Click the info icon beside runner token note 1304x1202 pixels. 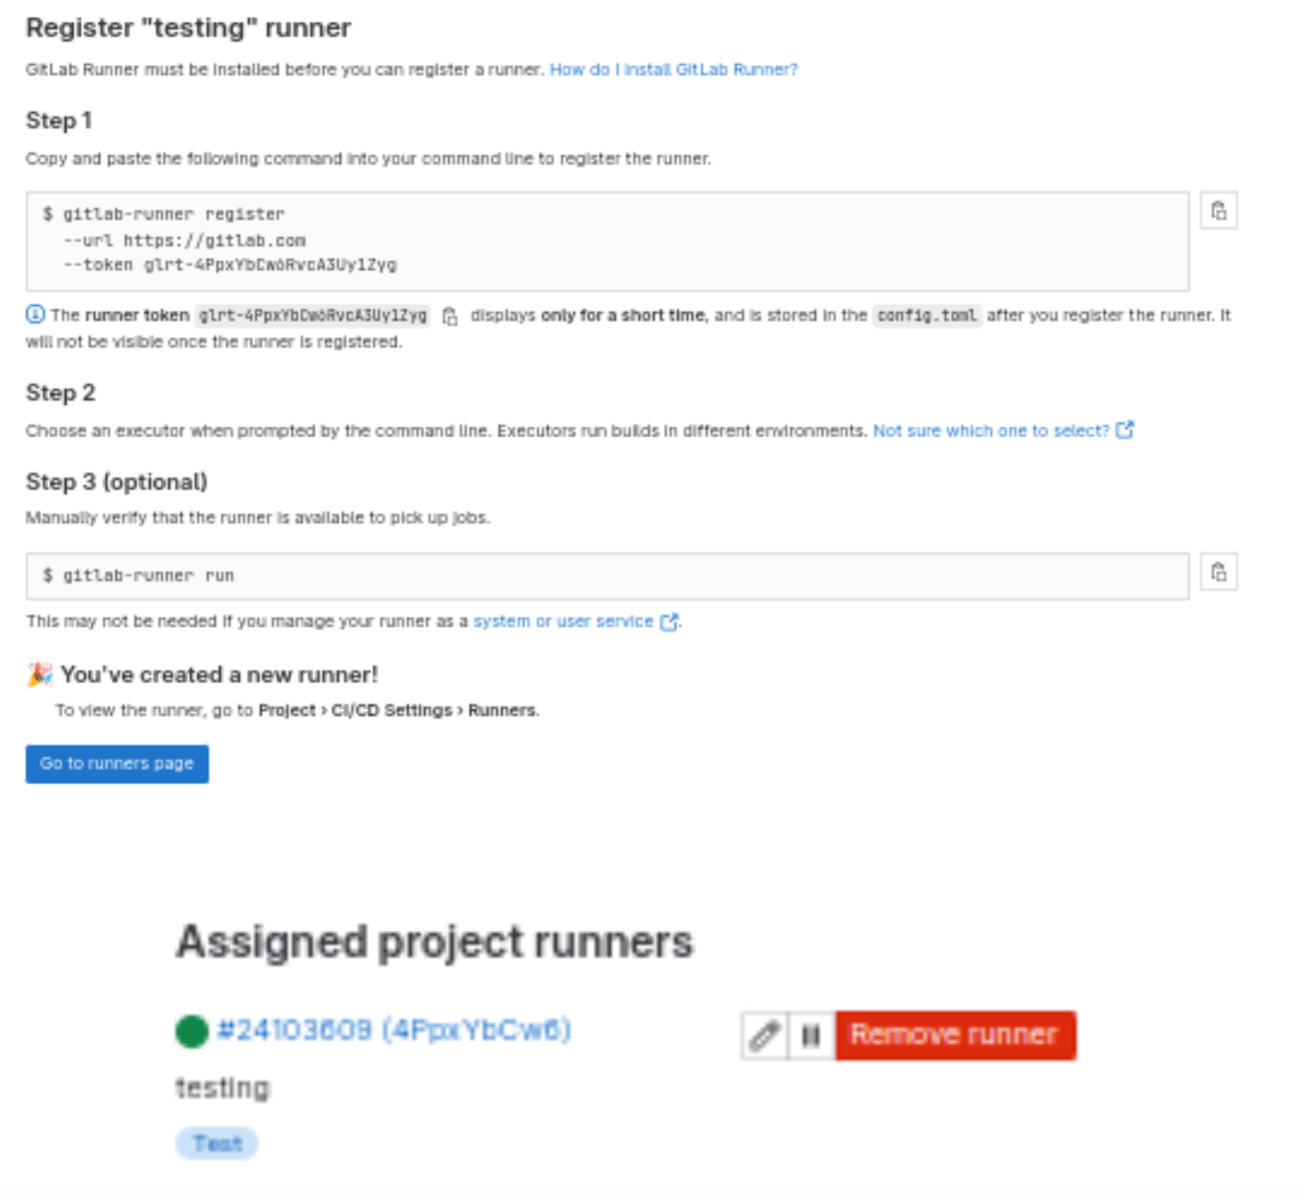[35, 315]
